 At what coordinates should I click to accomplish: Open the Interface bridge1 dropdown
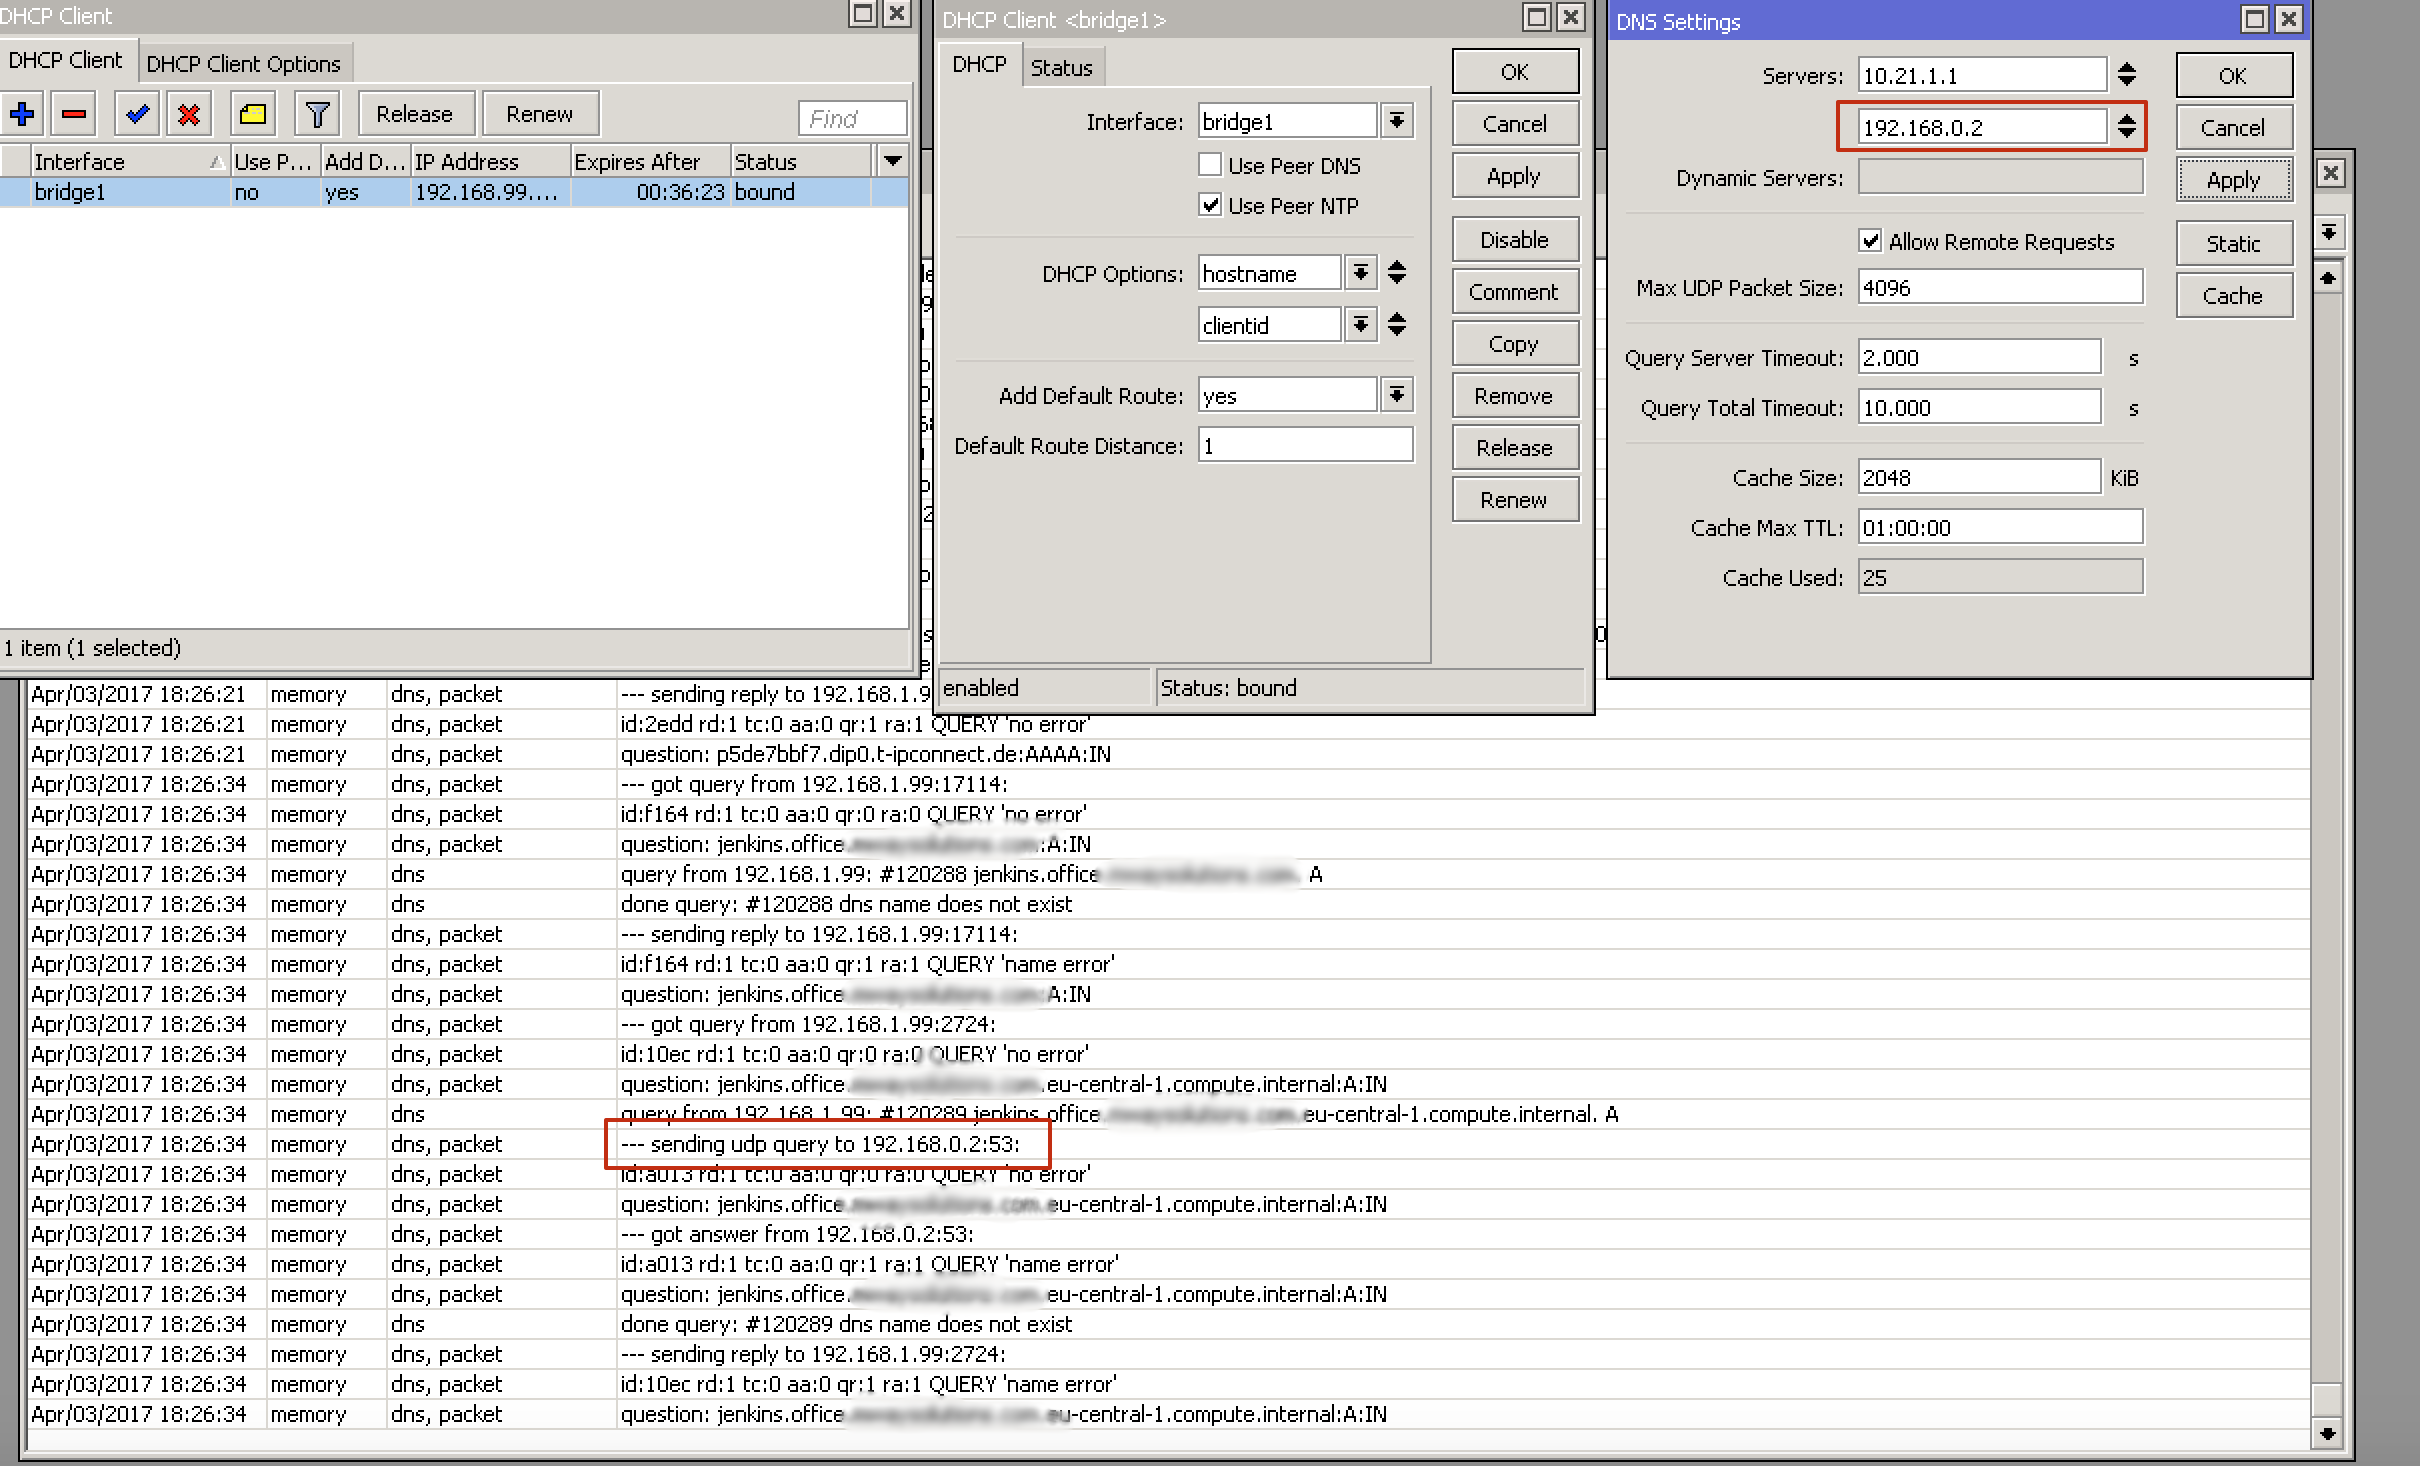click(x=1397, y=121)
